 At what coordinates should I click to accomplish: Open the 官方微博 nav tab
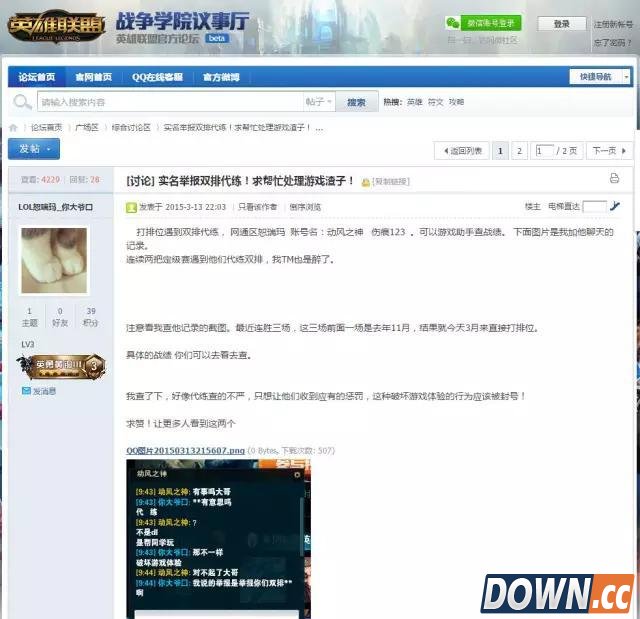221,77
